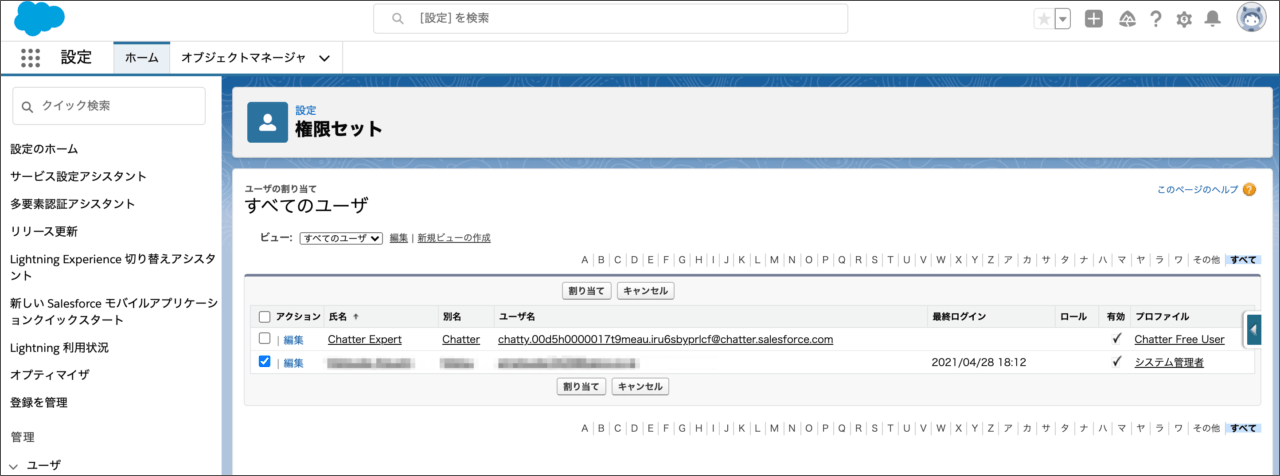Collapse the ユーザ tree section
Viewport: 1280px width, 476px height.
point(16,465)
